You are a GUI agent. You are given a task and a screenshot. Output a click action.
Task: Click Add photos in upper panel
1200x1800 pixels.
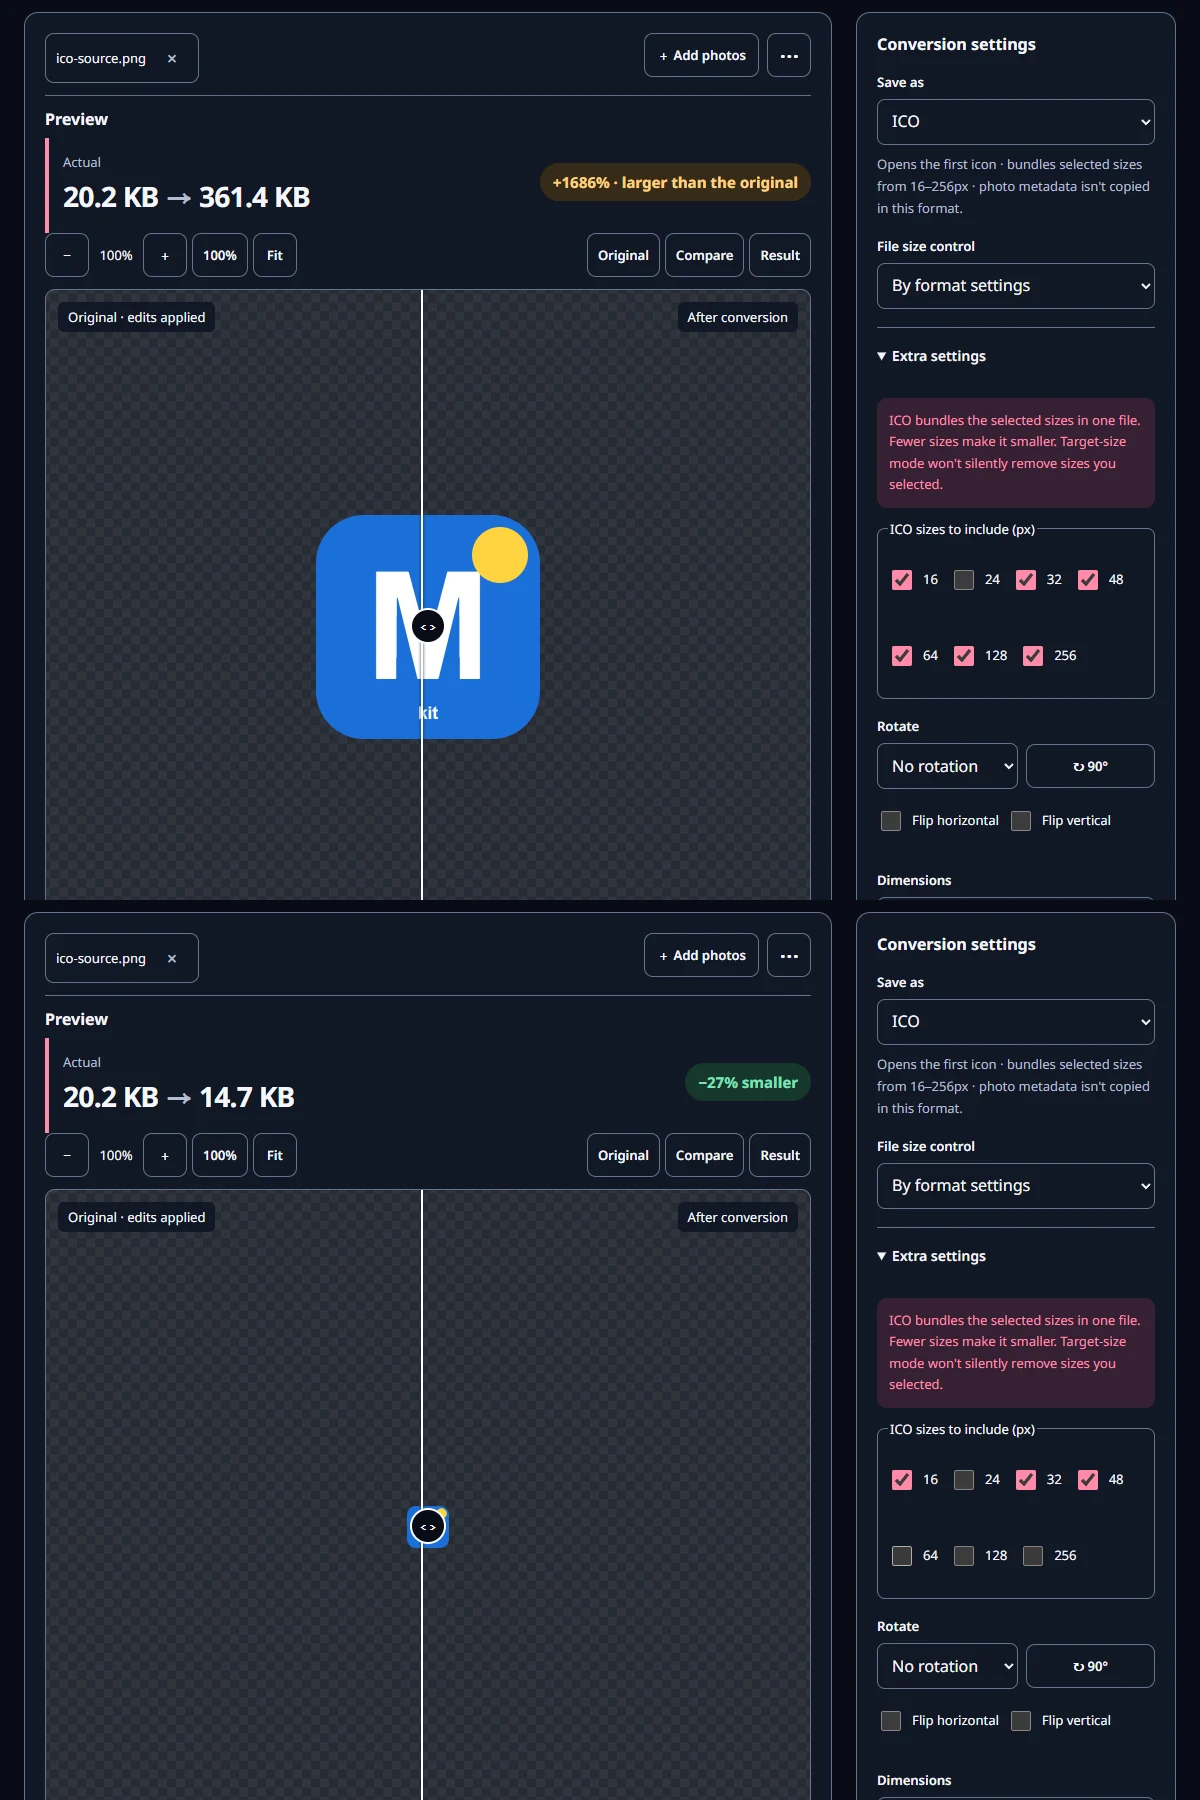(x=702, y=56)
